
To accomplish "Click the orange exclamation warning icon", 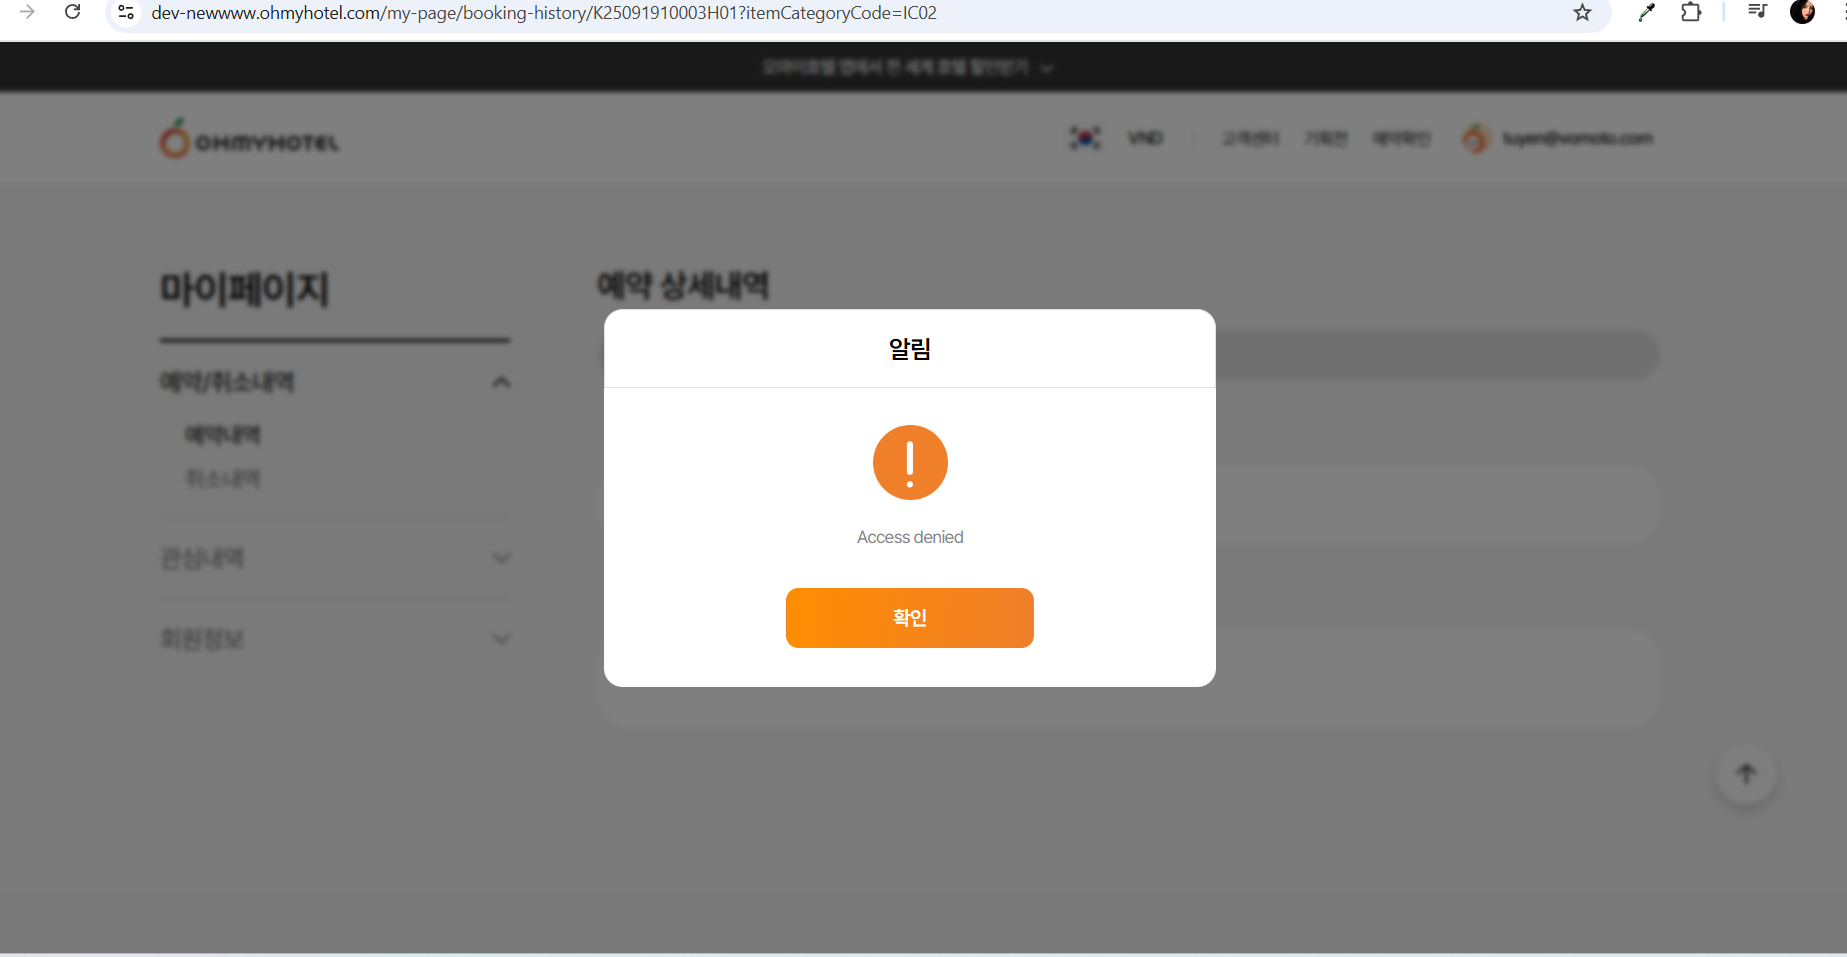I will pyautogui.click(x=910, y=462).
